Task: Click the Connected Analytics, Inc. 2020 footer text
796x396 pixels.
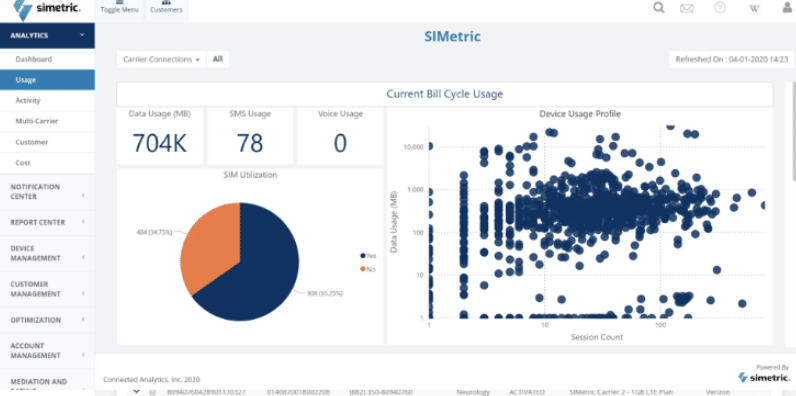Action: click(x=151, y=379)
